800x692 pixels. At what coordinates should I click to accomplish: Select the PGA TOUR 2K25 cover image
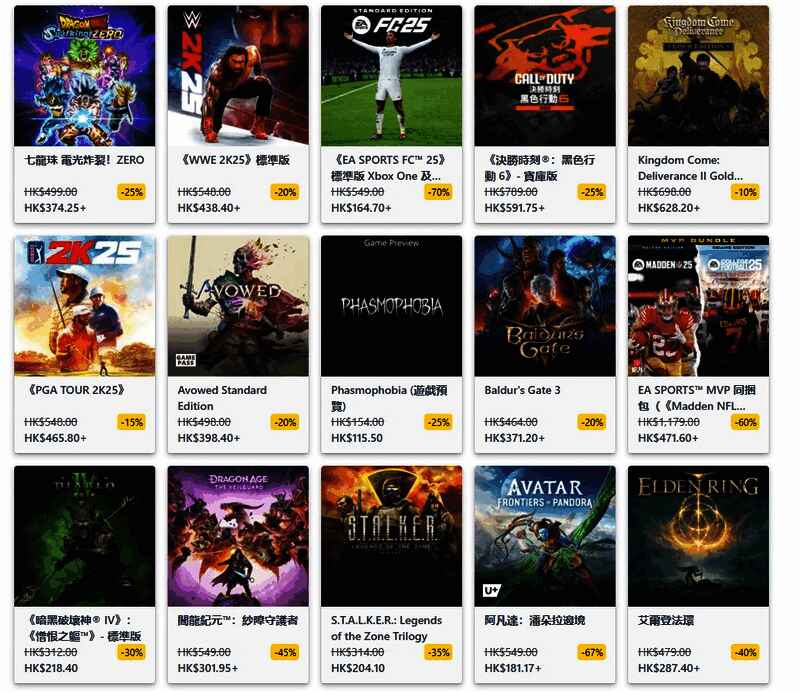(85, 306)
